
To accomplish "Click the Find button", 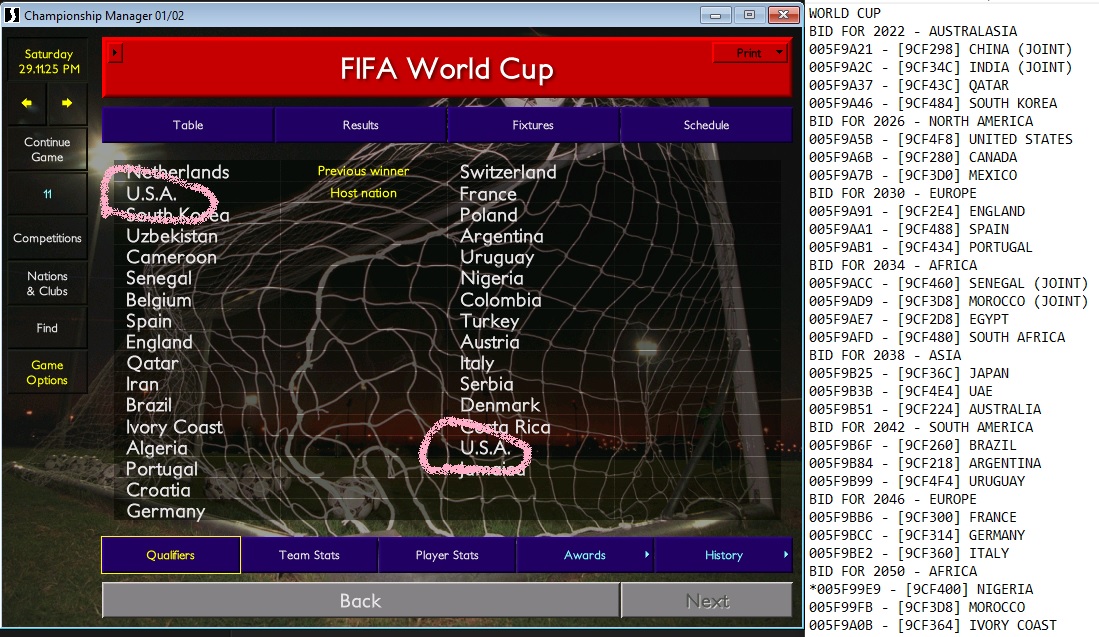I will click(x=47, y=328).
